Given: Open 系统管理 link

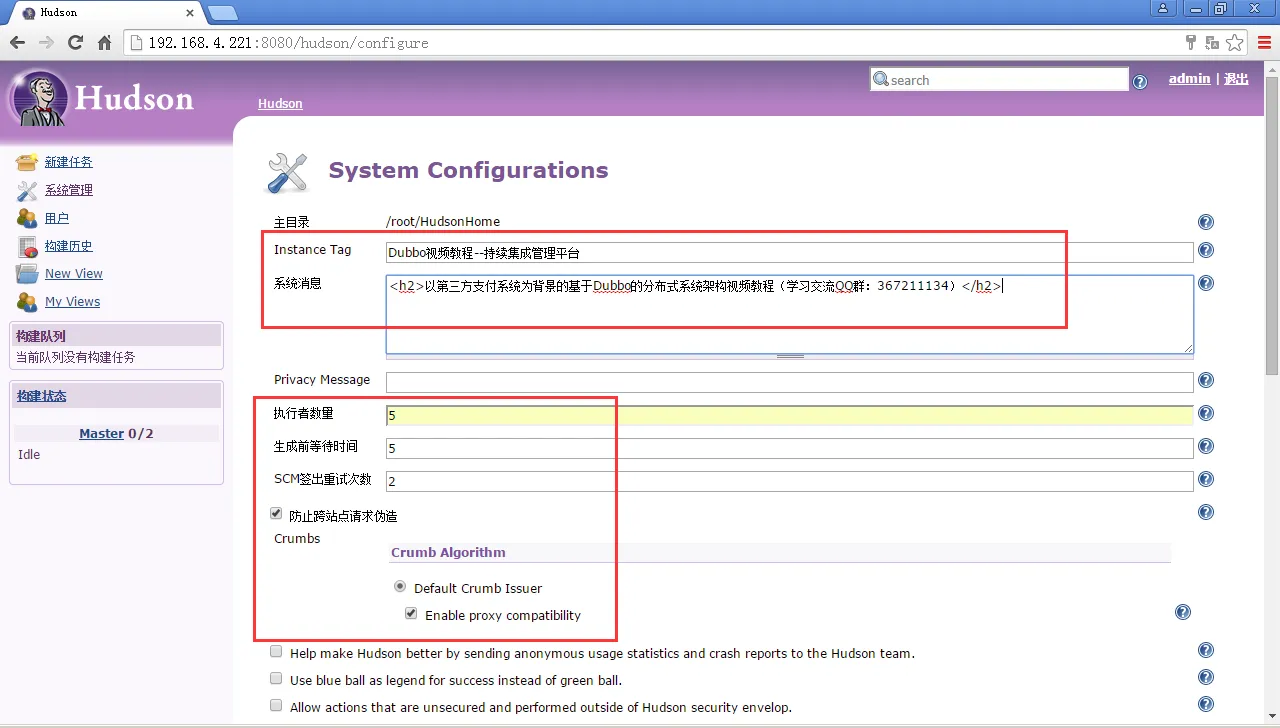Looking at the screenshot, I should (68, 190).
